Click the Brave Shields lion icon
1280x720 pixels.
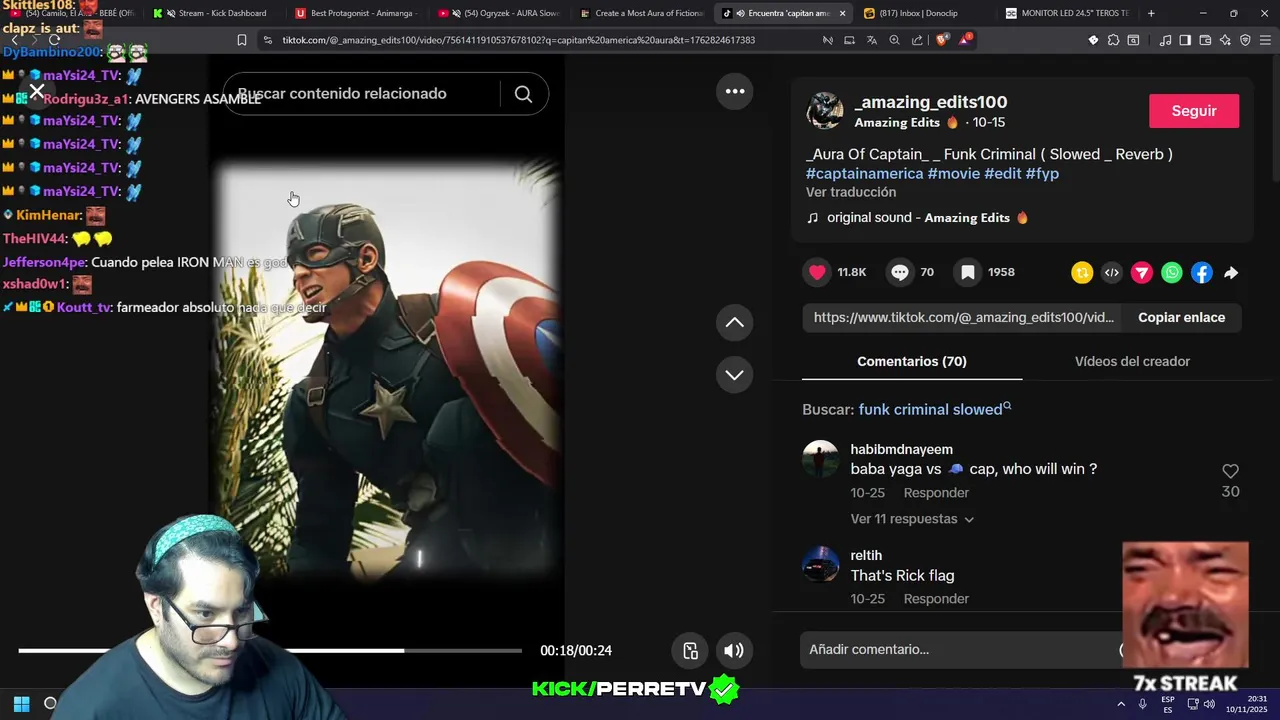942,40
